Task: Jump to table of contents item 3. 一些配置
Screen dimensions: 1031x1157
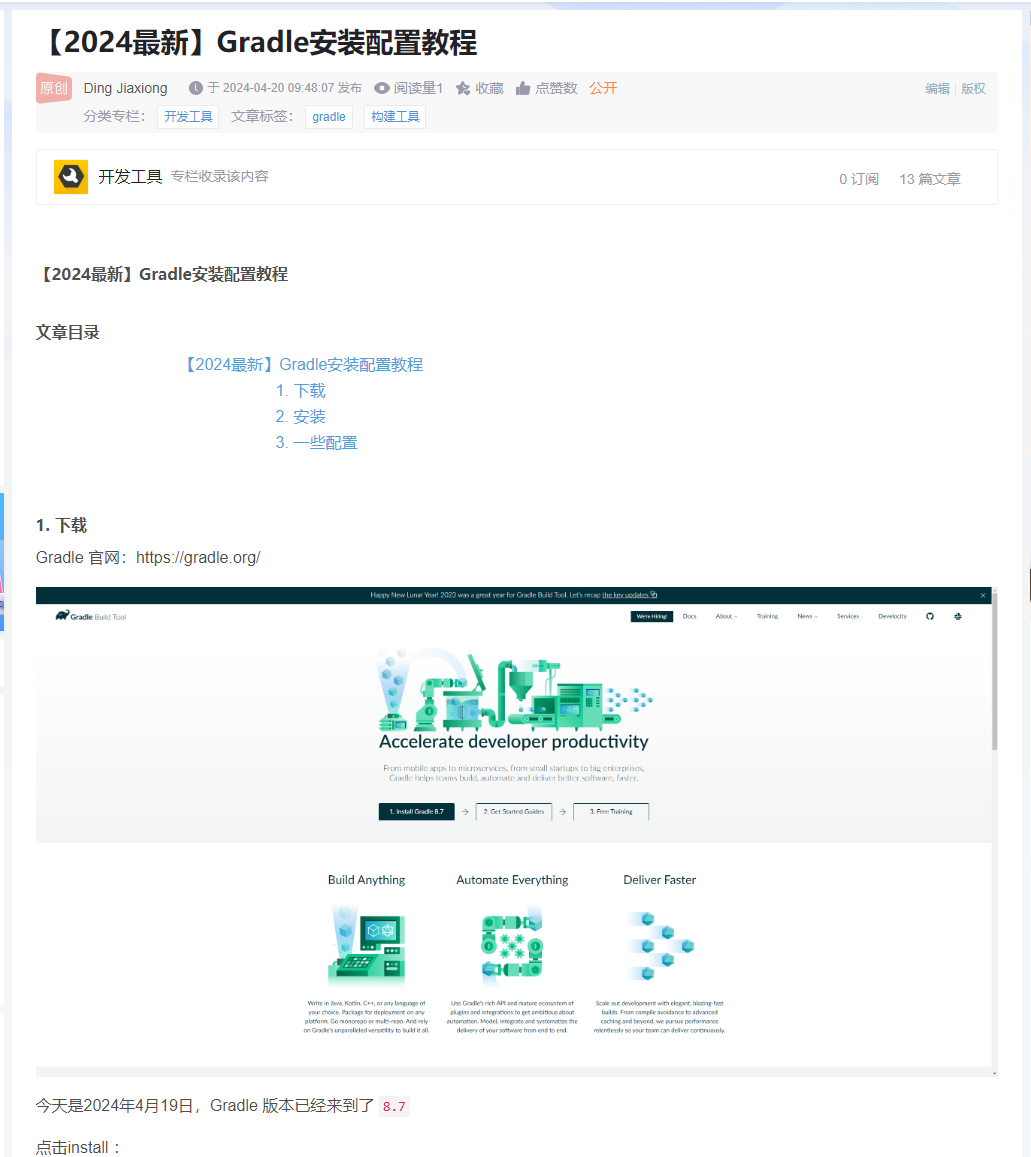Action: [x=317, y=443]
